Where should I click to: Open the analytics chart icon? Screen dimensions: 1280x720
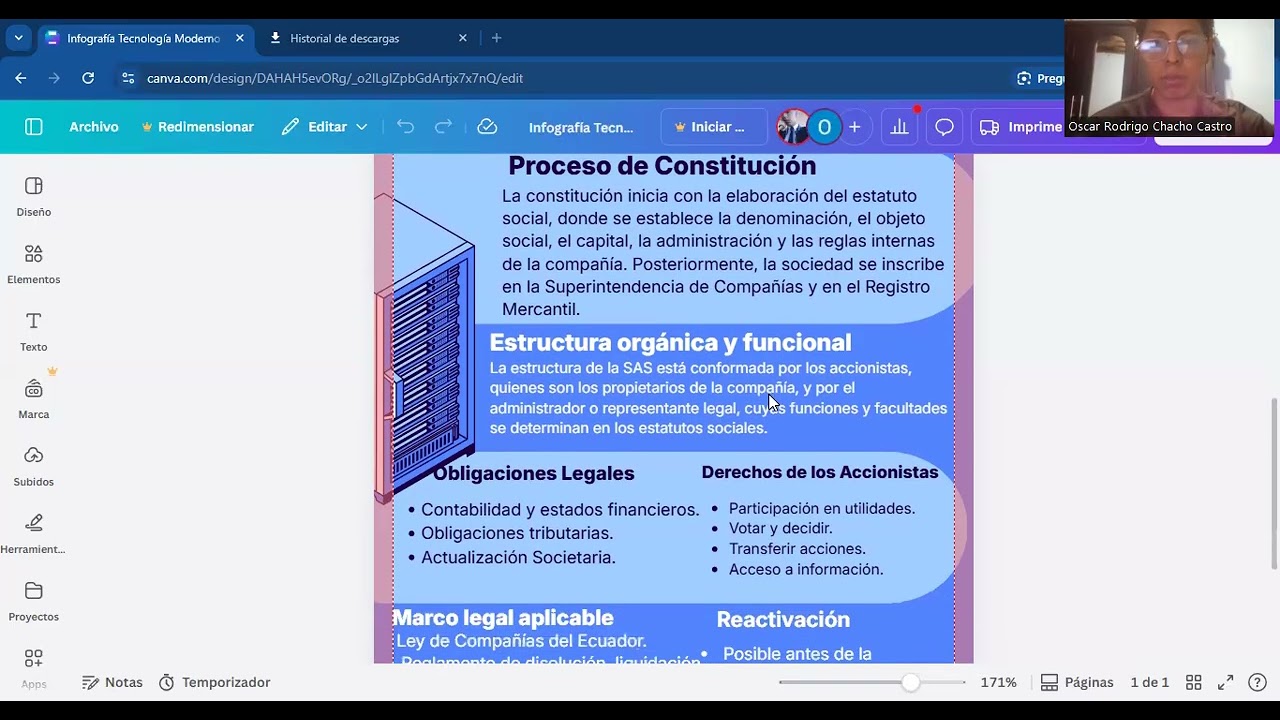point(900,127)
